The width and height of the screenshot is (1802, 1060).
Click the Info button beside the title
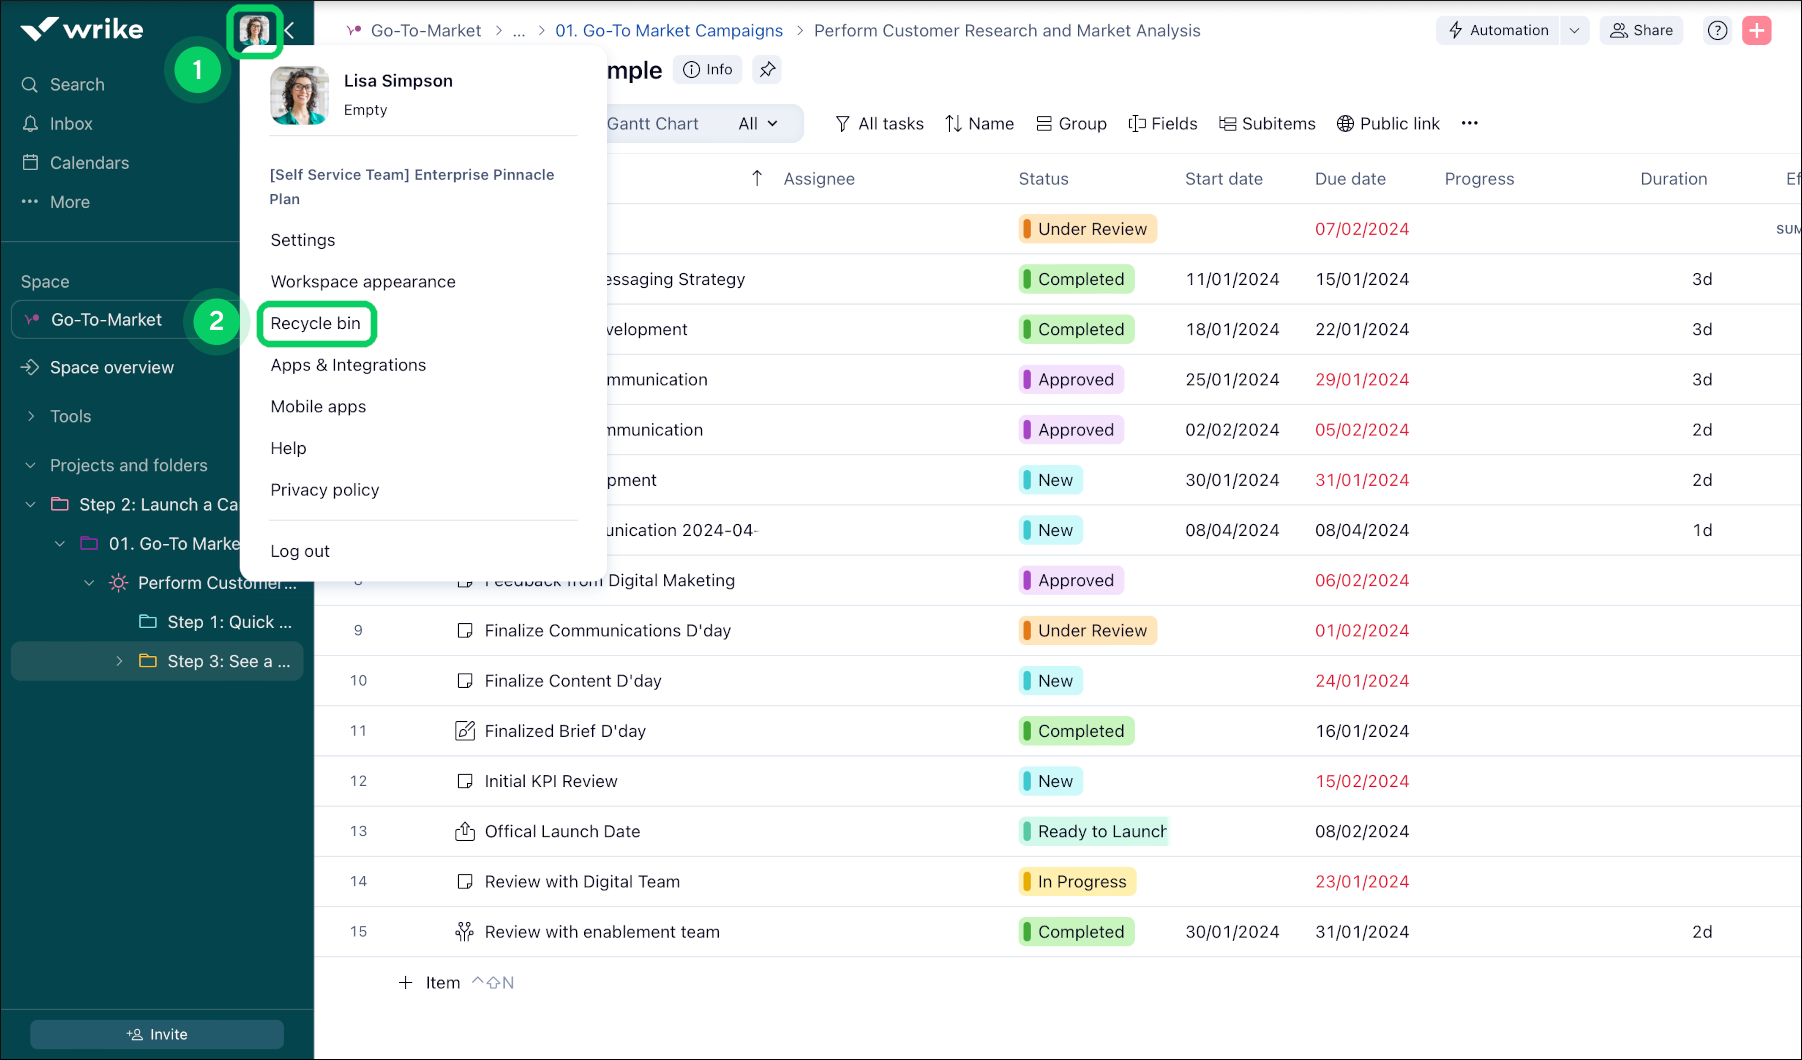(708, 70)
